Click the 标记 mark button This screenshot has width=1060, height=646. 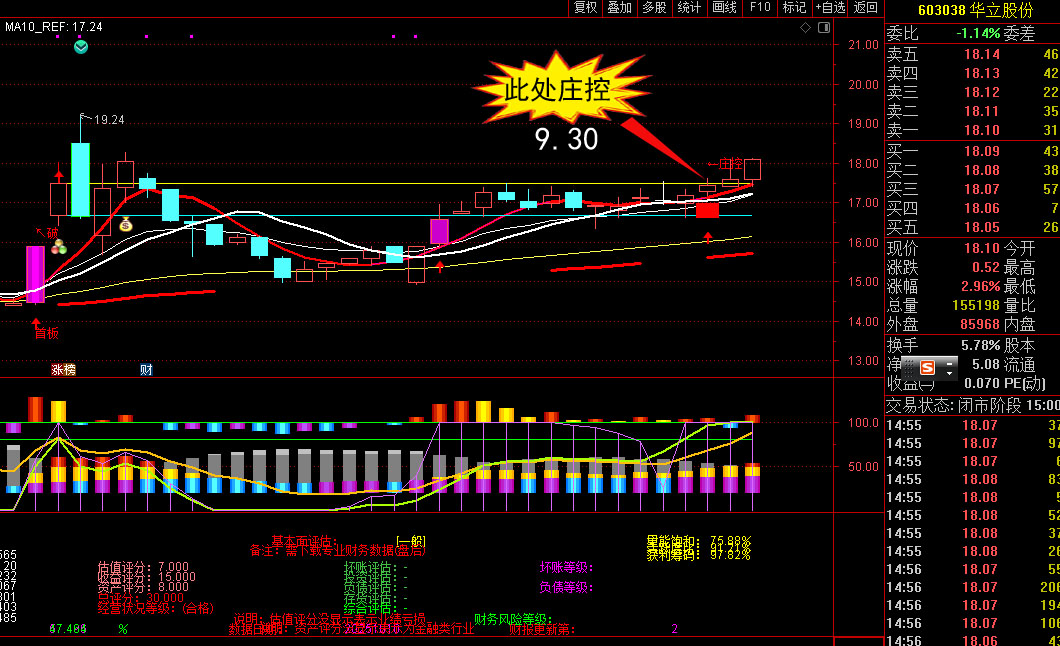(x=794, y=8)
